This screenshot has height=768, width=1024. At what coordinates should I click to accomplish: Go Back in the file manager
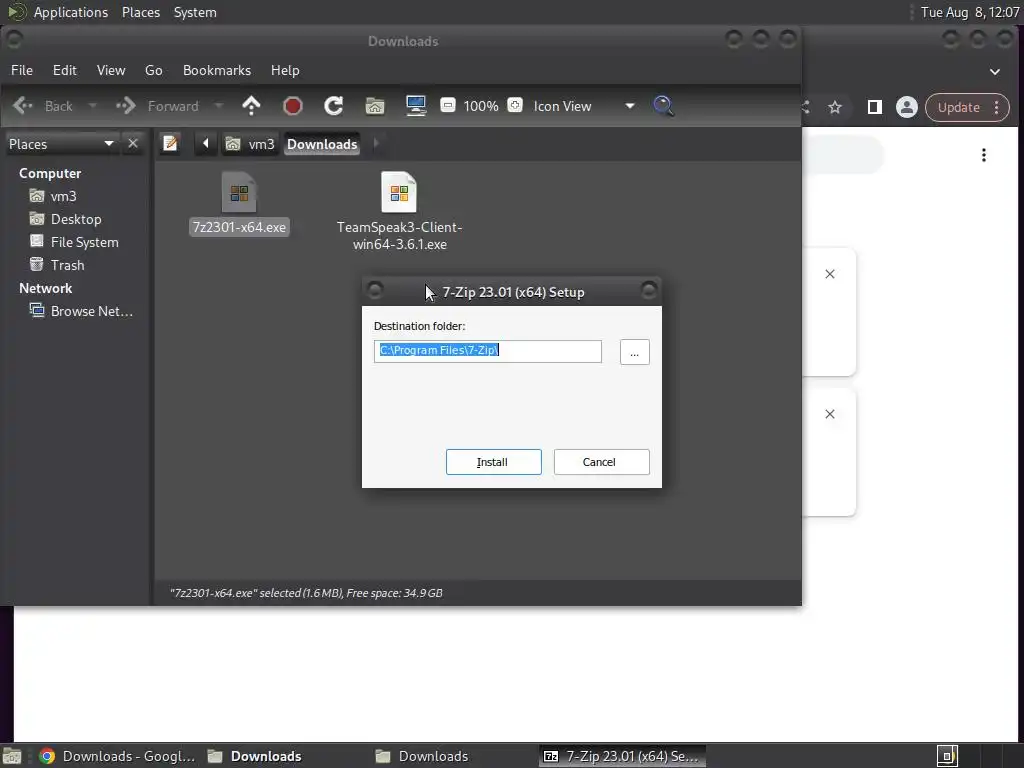[43, 106]
